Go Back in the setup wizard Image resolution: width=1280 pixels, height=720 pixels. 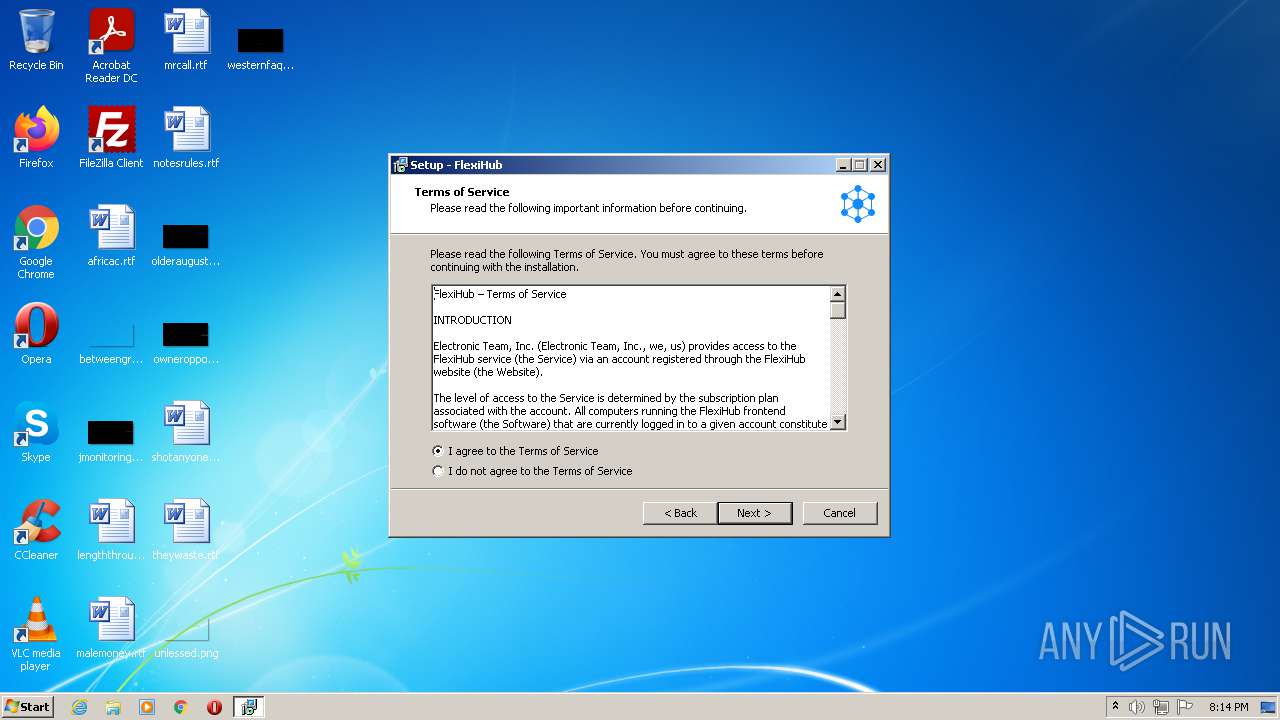[680, 513]
